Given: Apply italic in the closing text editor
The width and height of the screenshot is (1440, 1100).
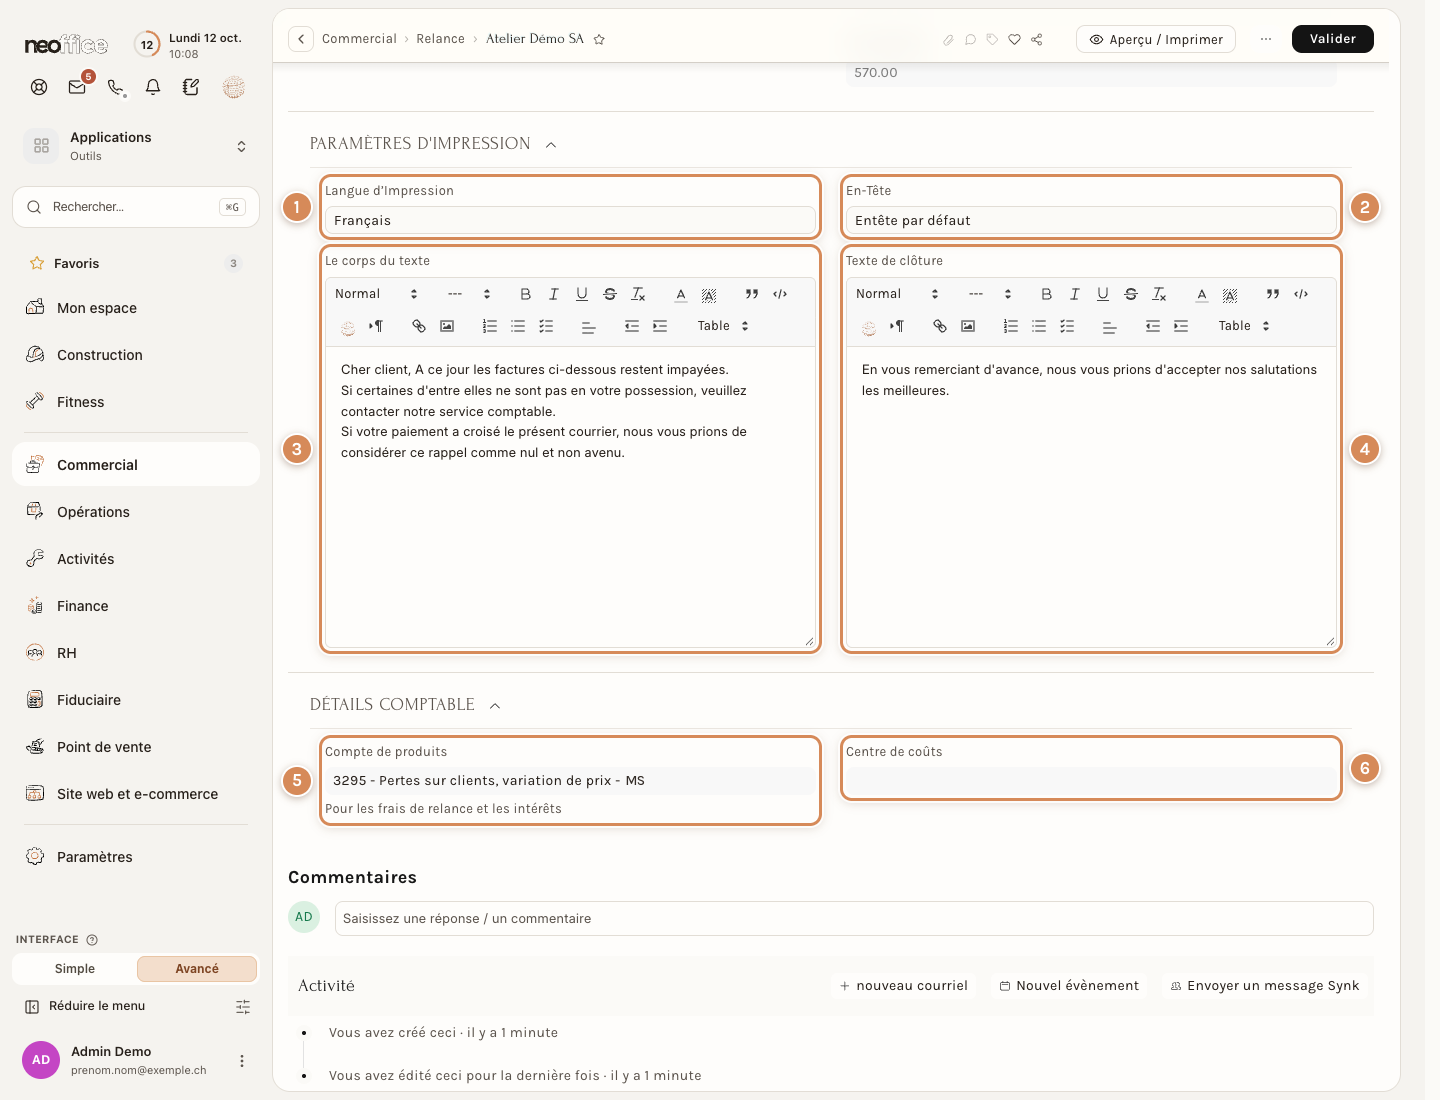Looking at the screenshot, I should tap(1074, 294).
